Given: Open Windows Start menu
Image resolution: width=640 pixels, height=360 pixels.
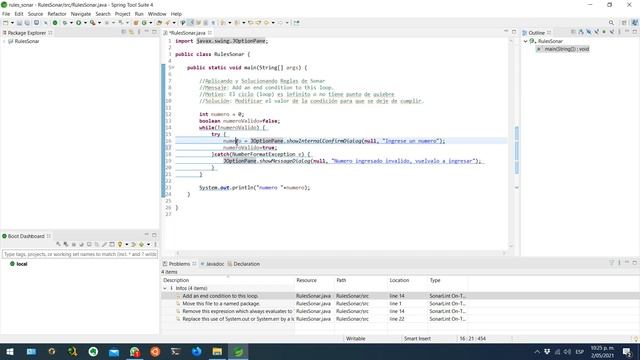Looking at the screenshot, I should click(10, 352).
